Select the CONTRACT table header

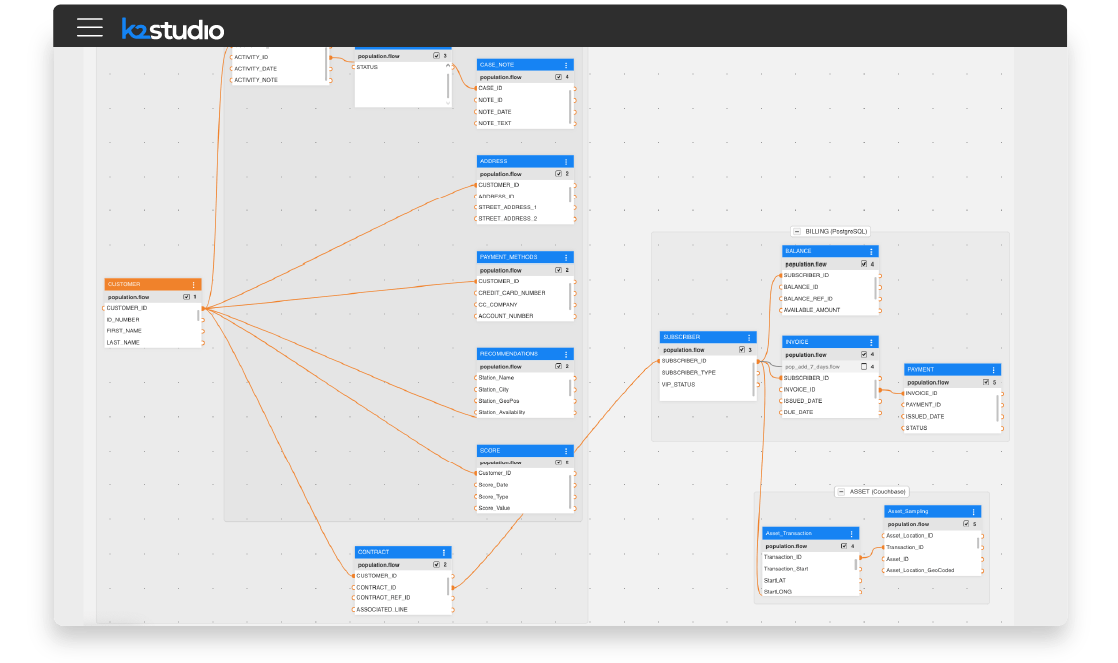pos(403,552)
